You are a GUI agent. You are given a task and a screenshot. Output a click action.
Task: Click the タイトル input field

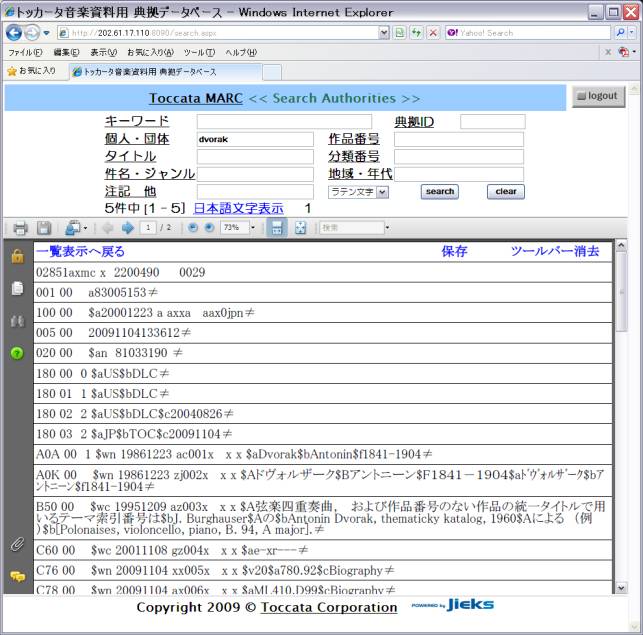point(255,157)
